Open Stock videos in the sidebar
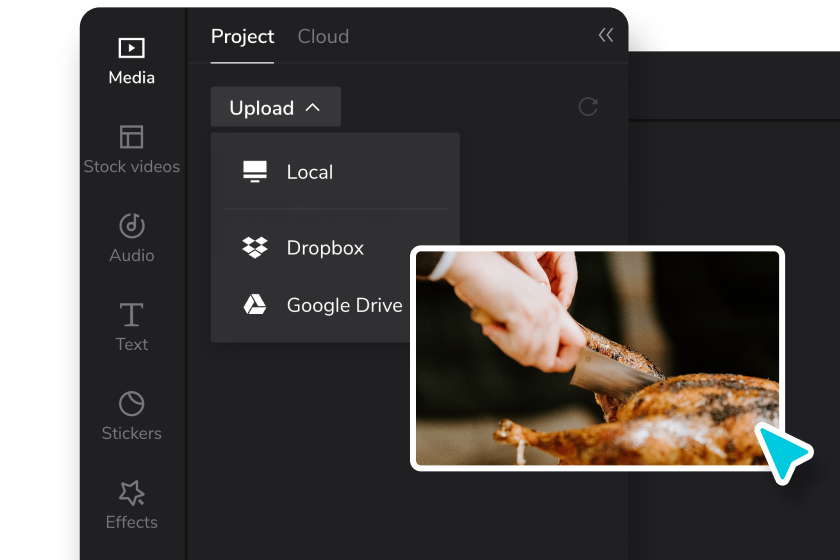The height and width of the screenshot is (560, 840). click(x=131, y=150)
